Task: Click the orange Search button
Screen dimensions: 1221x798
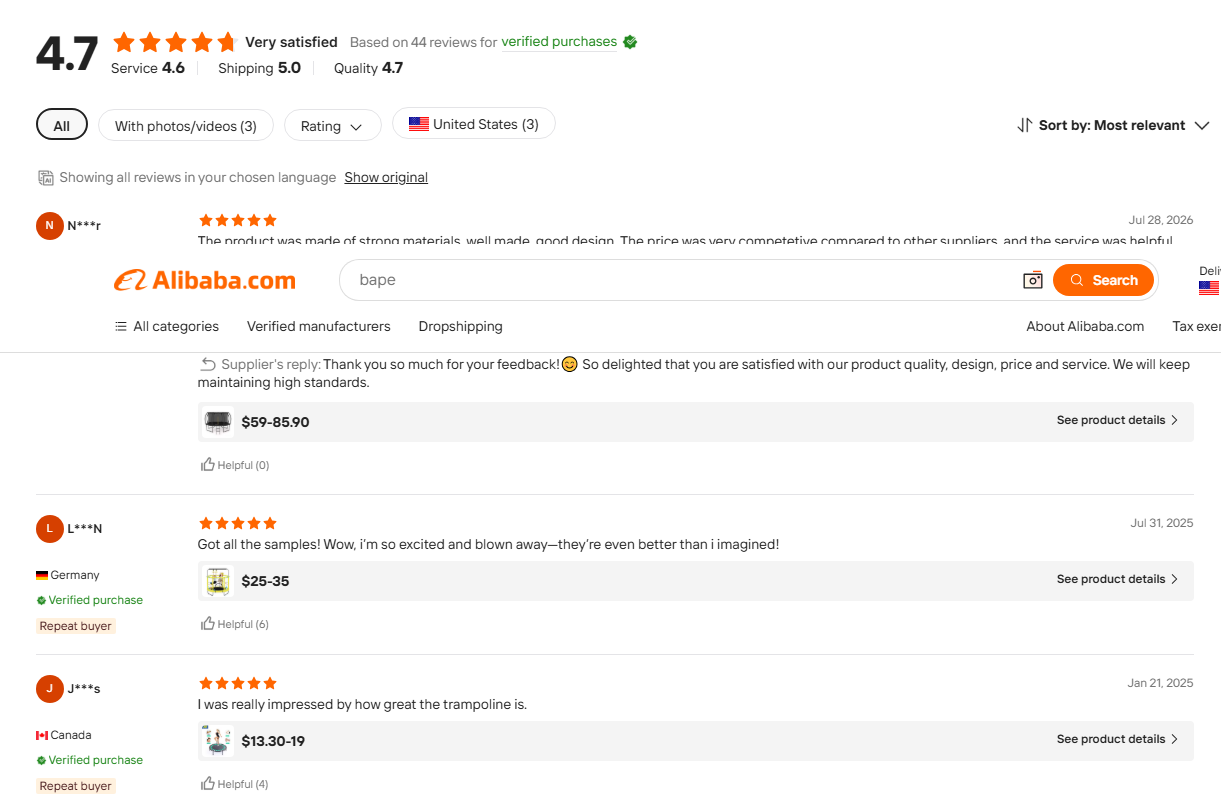Action: pyautogui.click(x=1104, y=280)
